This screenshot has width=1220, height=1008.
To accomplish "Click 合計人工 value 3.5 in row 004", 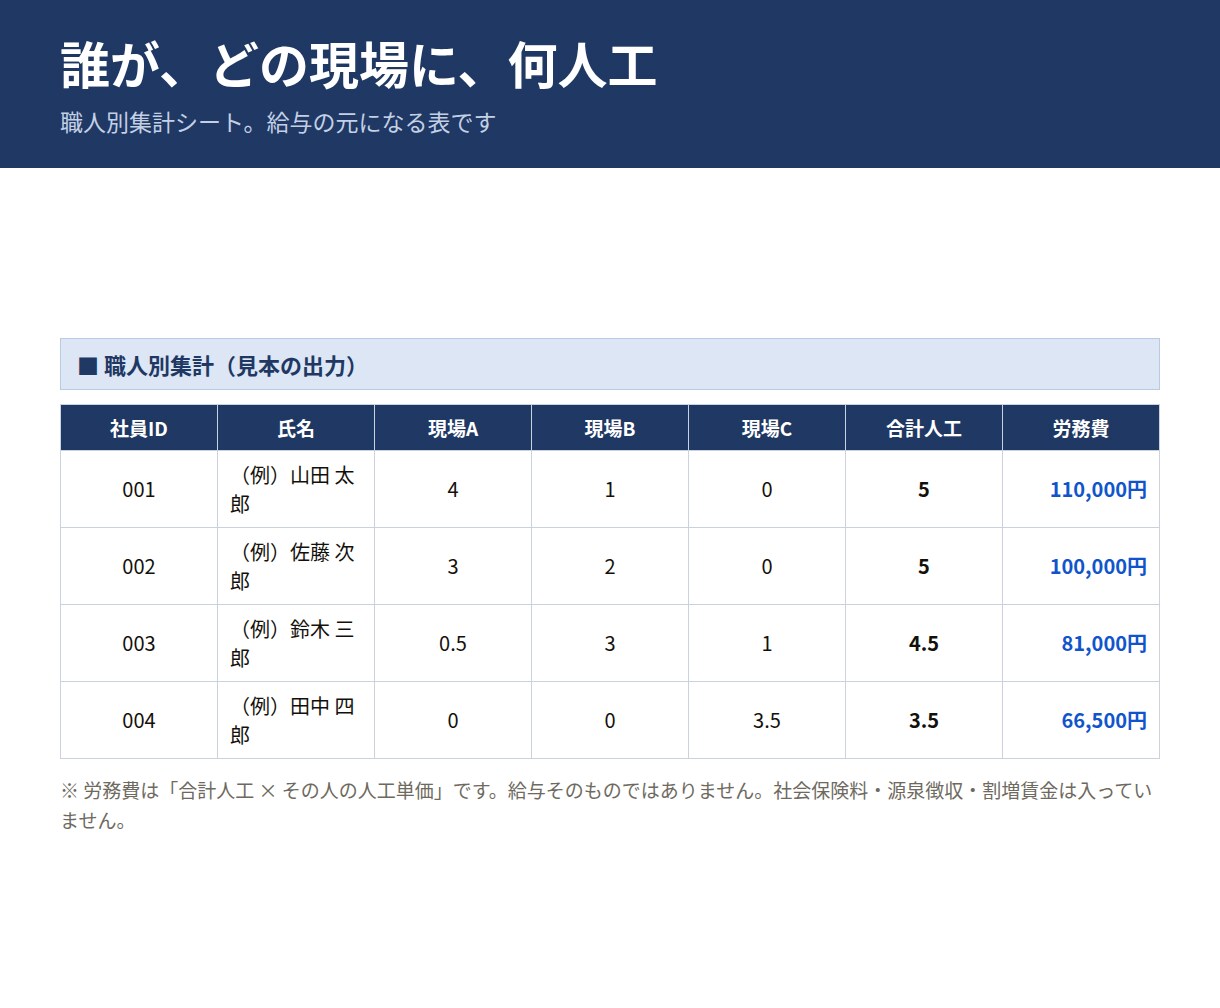I will point(924,721).
